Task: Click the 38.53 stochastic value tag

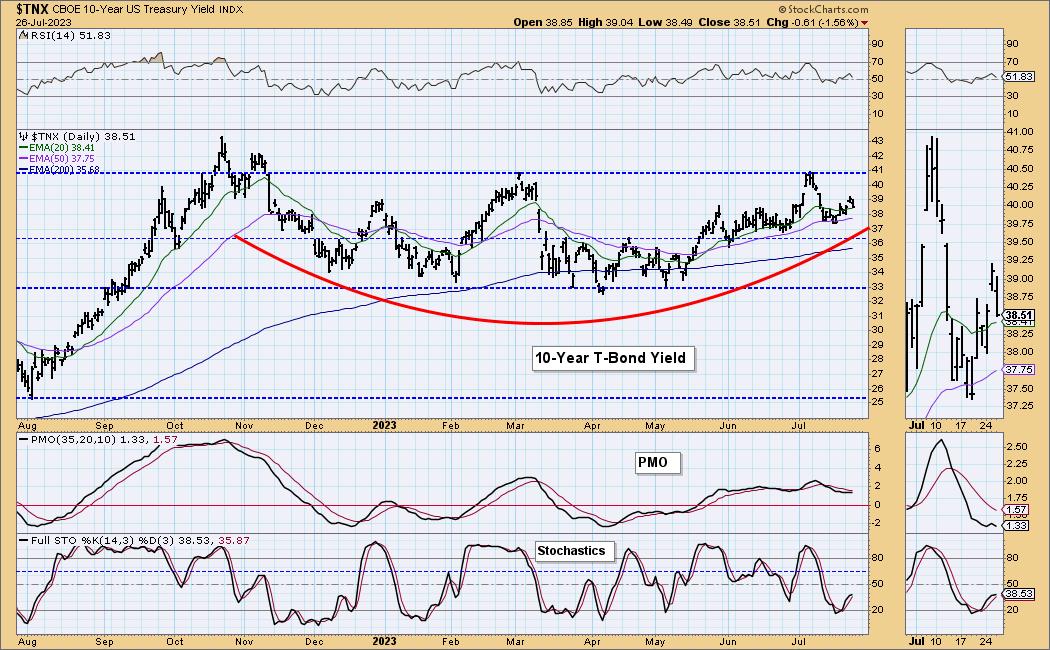Action: [x=1018, y=594]
